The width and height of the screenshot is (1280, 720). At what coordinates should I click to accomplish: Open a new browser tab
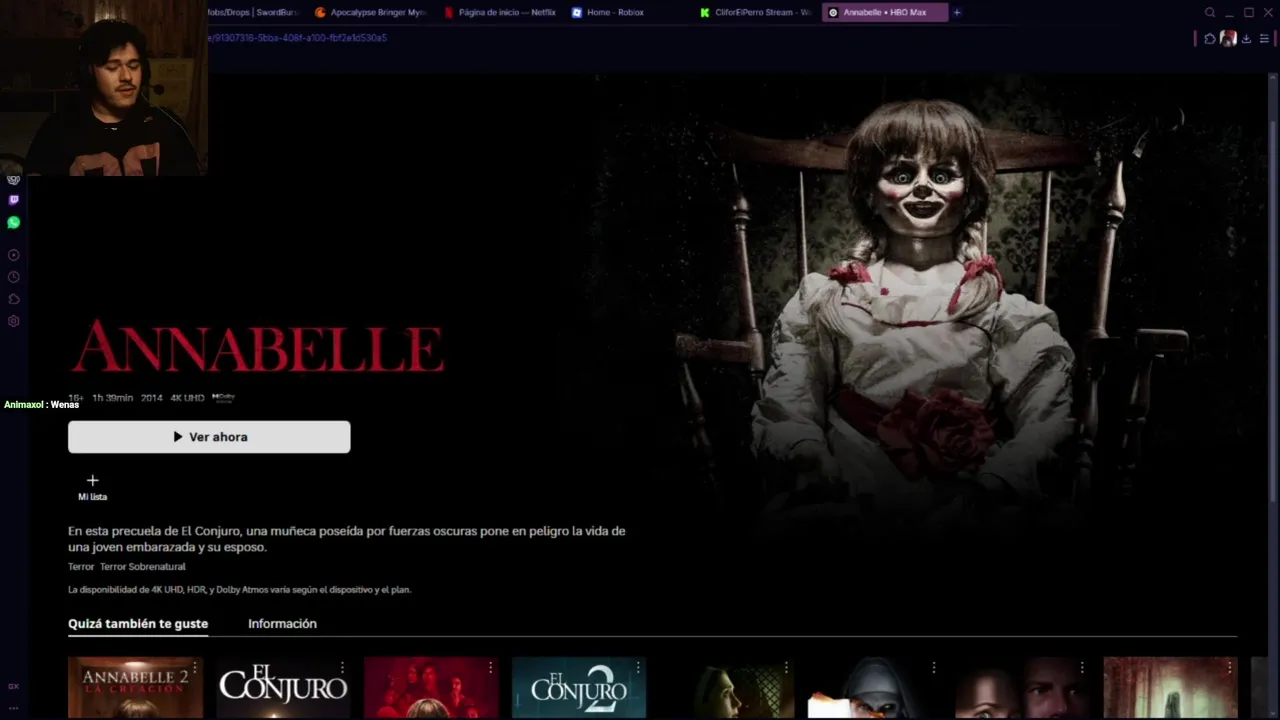(957, 13)
